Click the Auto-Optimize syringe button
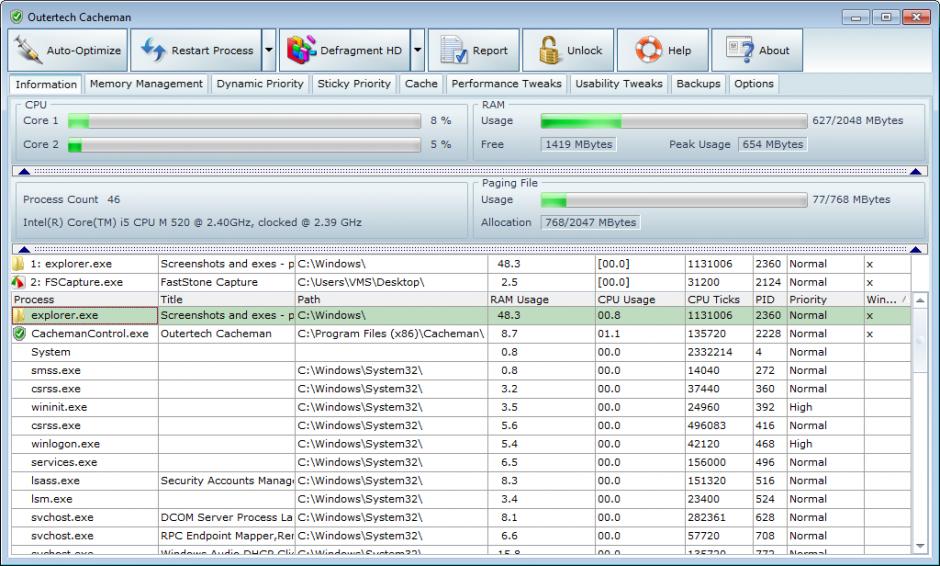Viewport: 940px width, 566px height. [67, 50]
